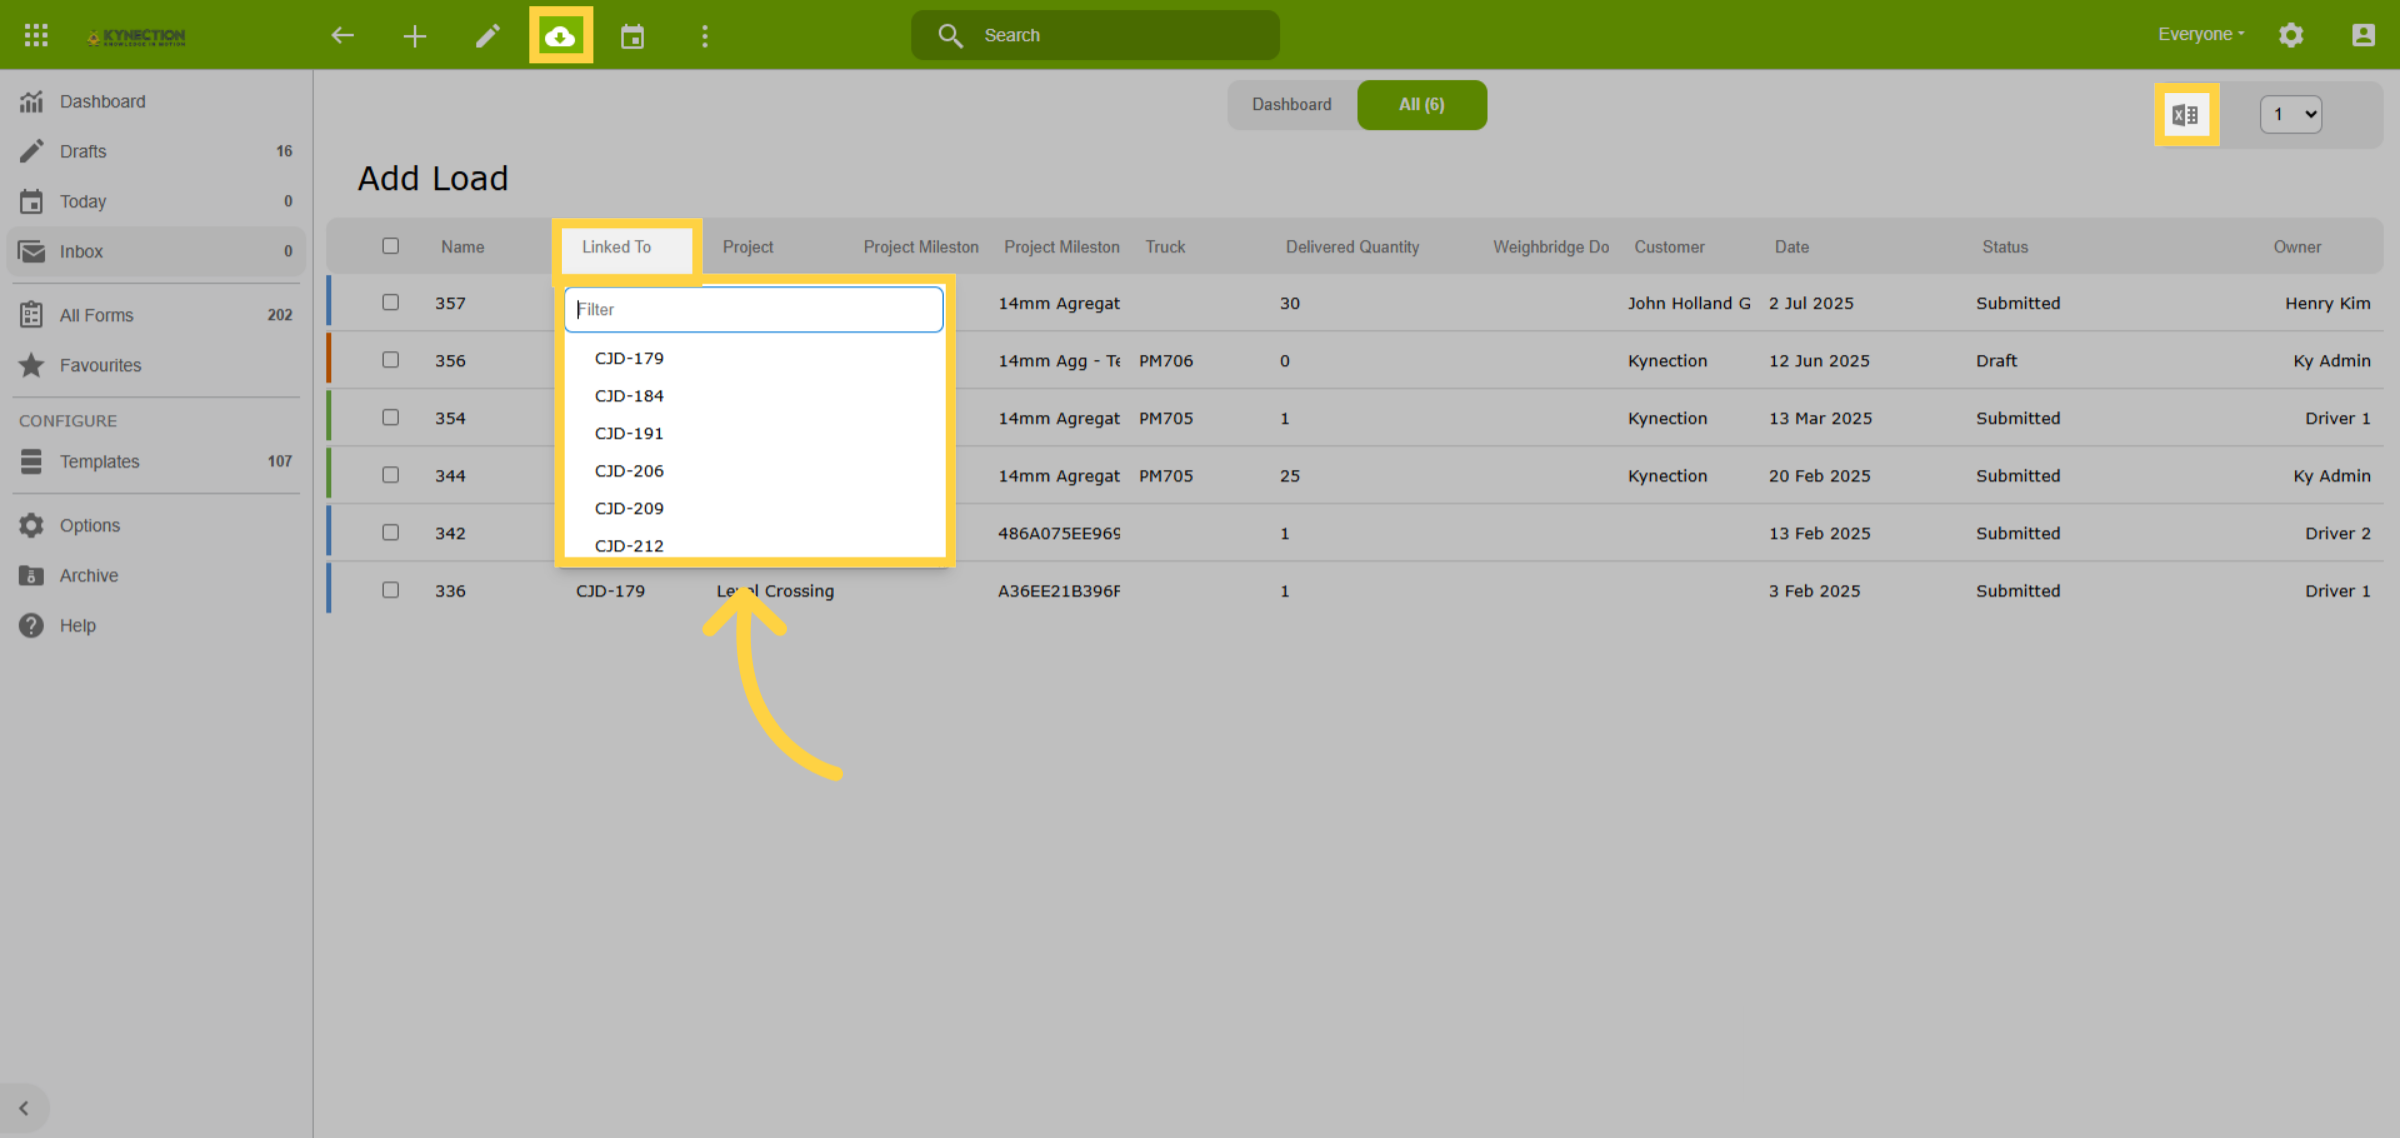2400x1138 pixels.
Task: Open the Everyone filter dropdown
Action: click(2200, 34)
